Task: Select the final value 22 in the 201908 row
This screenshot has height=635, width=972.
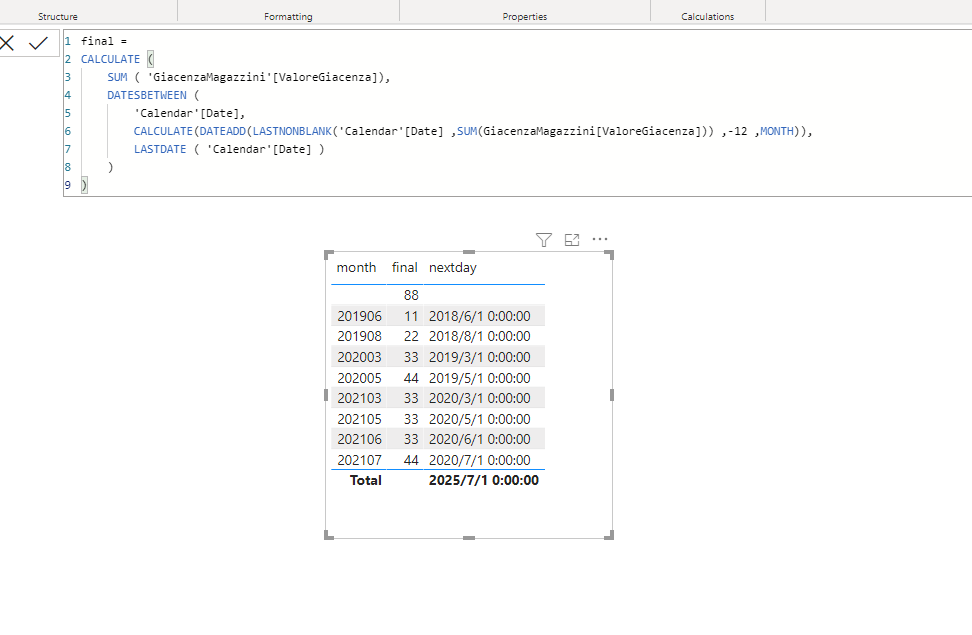Action: pyautogui.click(x=411, y=336)
